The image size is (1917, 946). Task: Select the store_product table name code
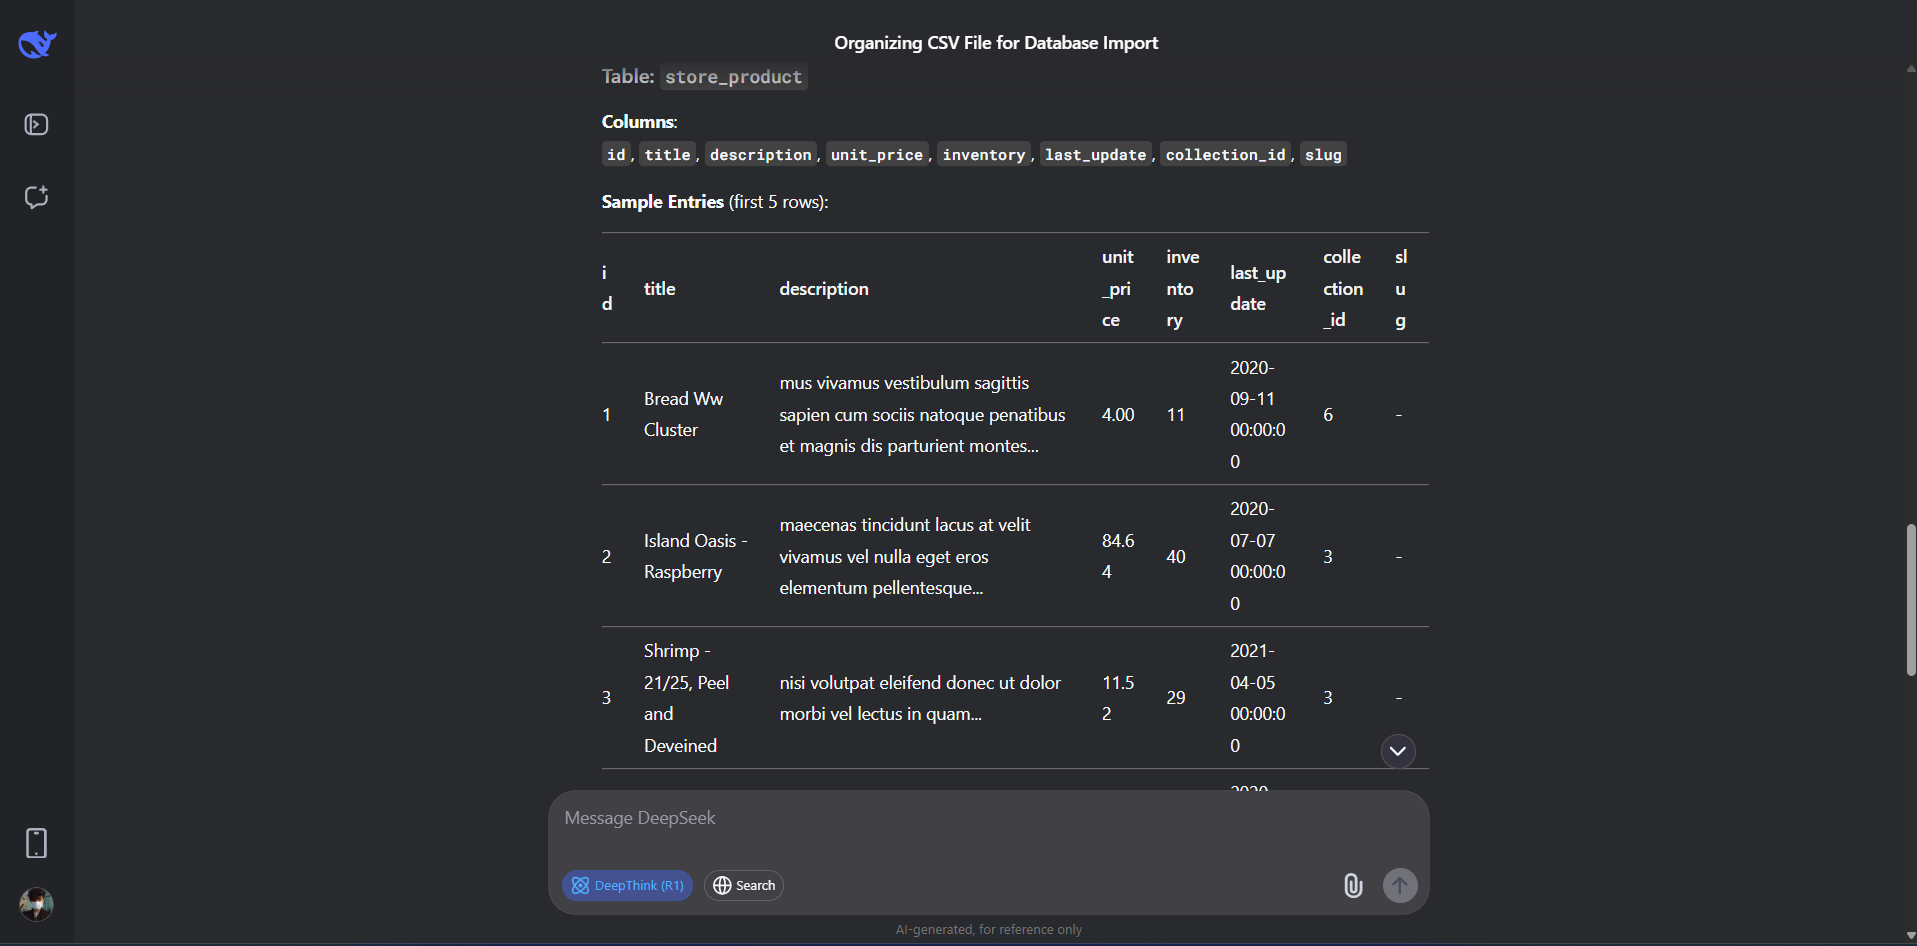click(x=734, y=77)
